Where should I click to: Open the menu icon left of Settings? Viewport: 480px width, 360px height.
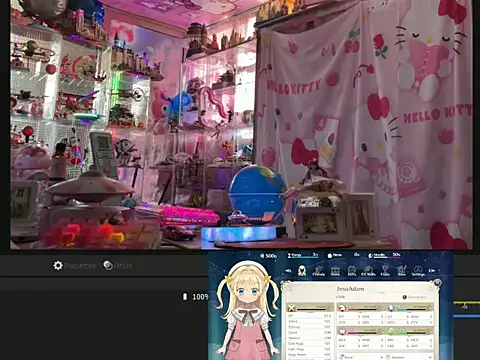402,271
